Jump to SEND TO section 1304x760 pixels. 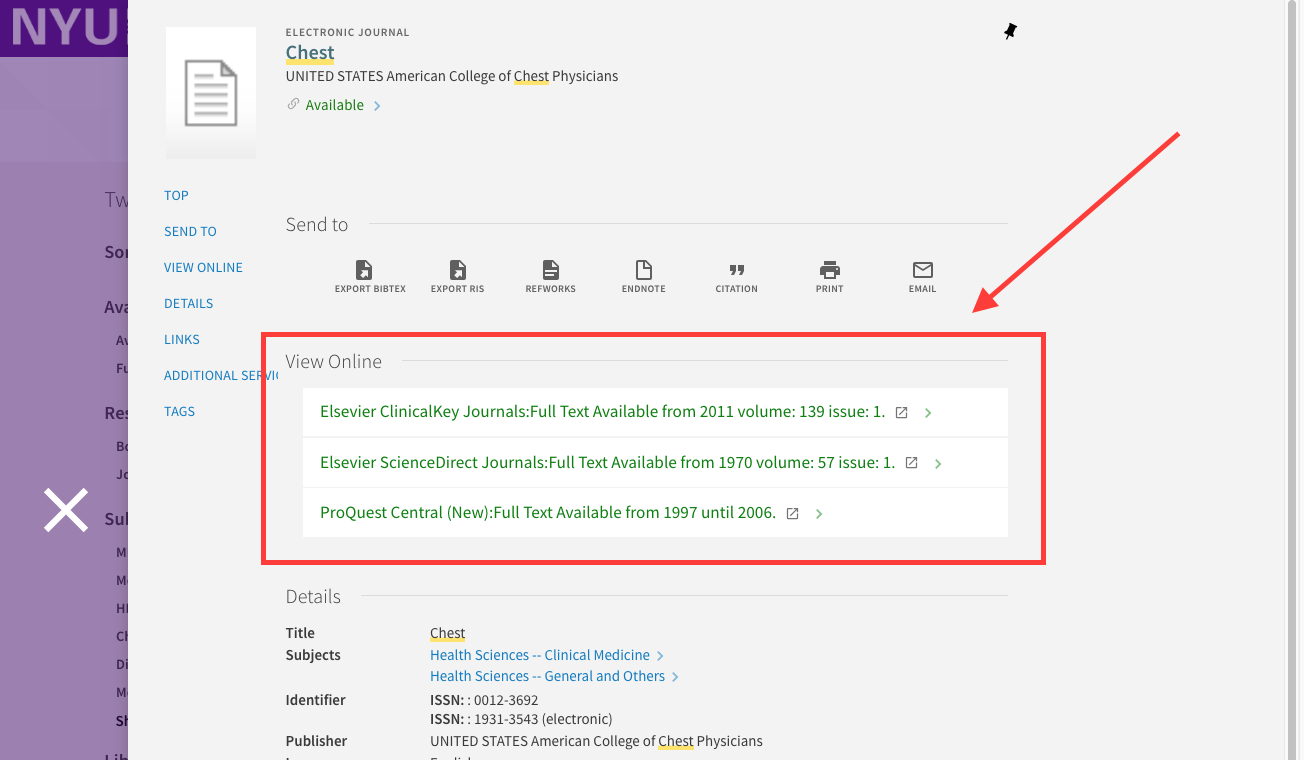(190, 231)
